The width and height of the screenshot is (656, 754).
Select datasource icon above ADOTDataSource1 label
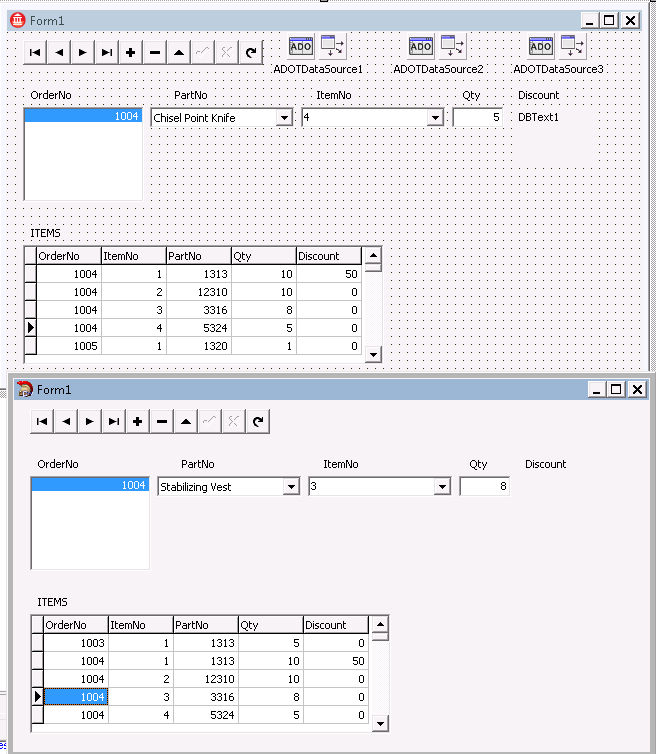[x=332, y=47]
